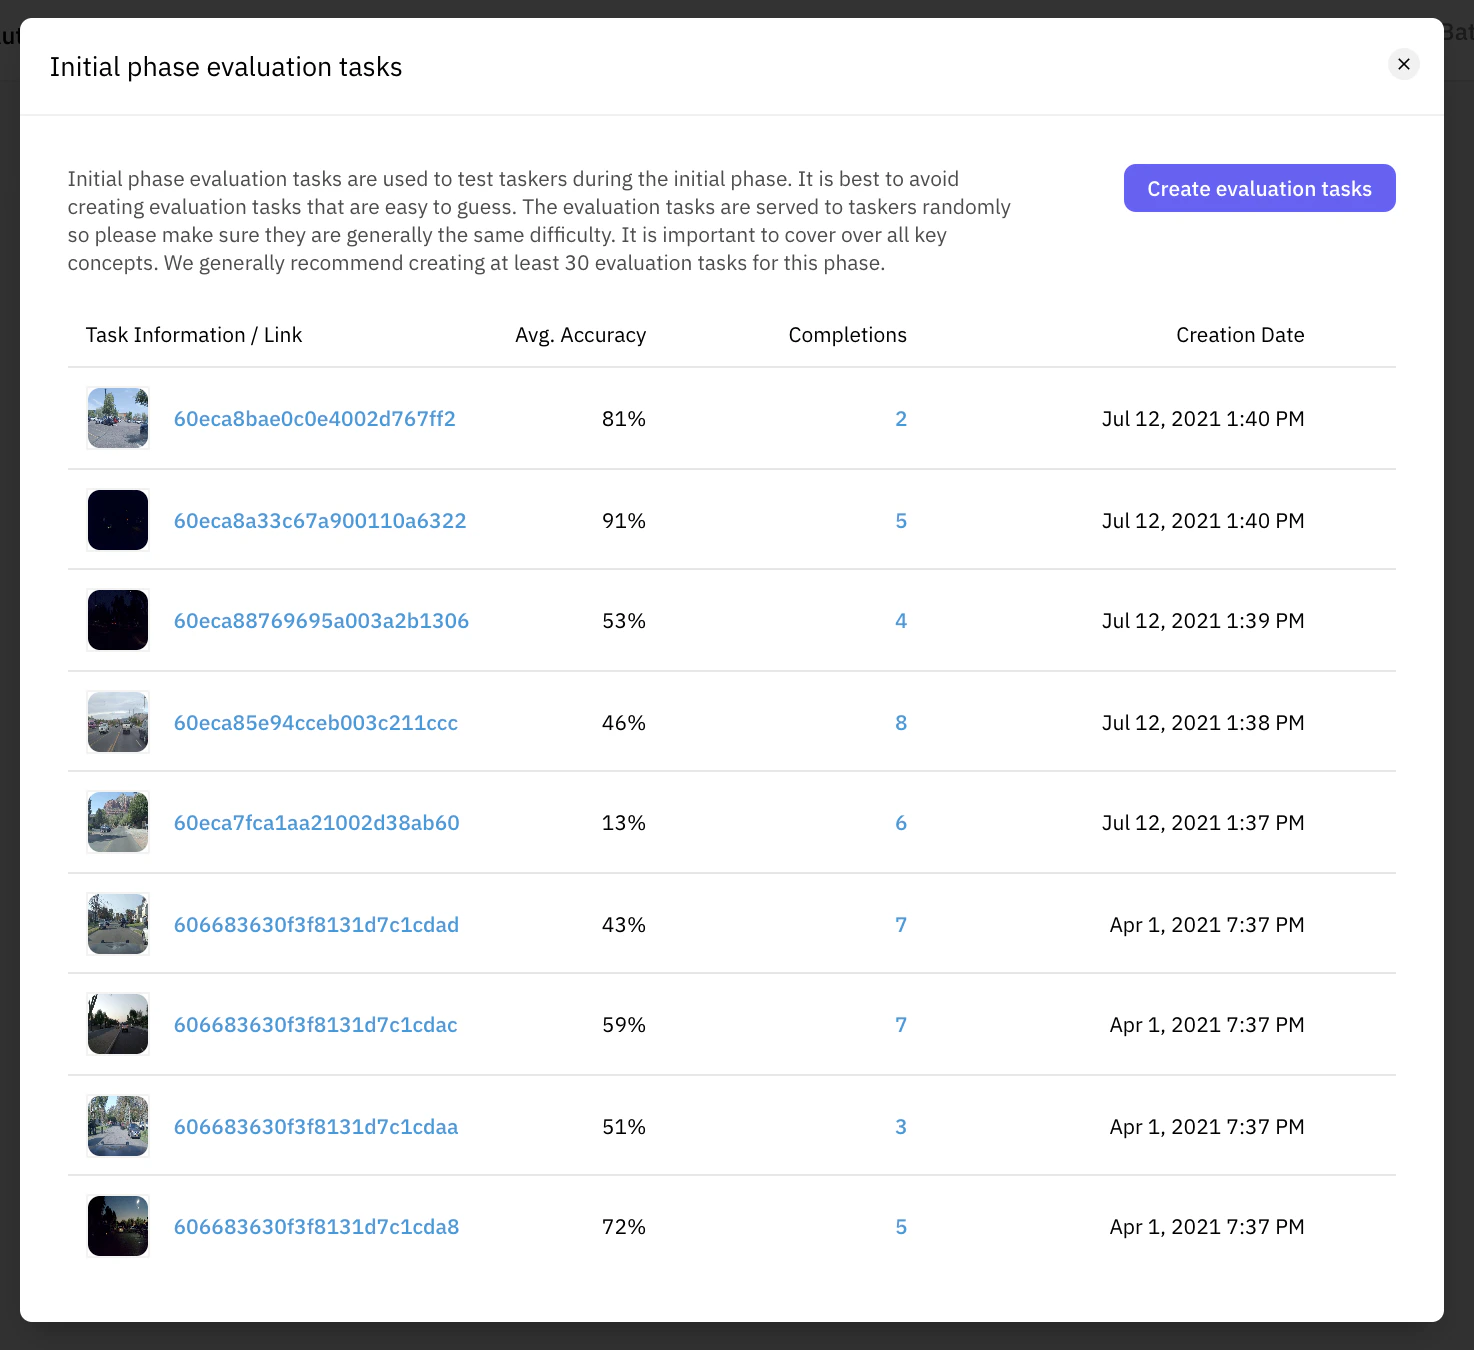Viewport: 1474px width, 1350px height.
Task: Open completions count 4 for 53% task
Action: coord(901,621)
